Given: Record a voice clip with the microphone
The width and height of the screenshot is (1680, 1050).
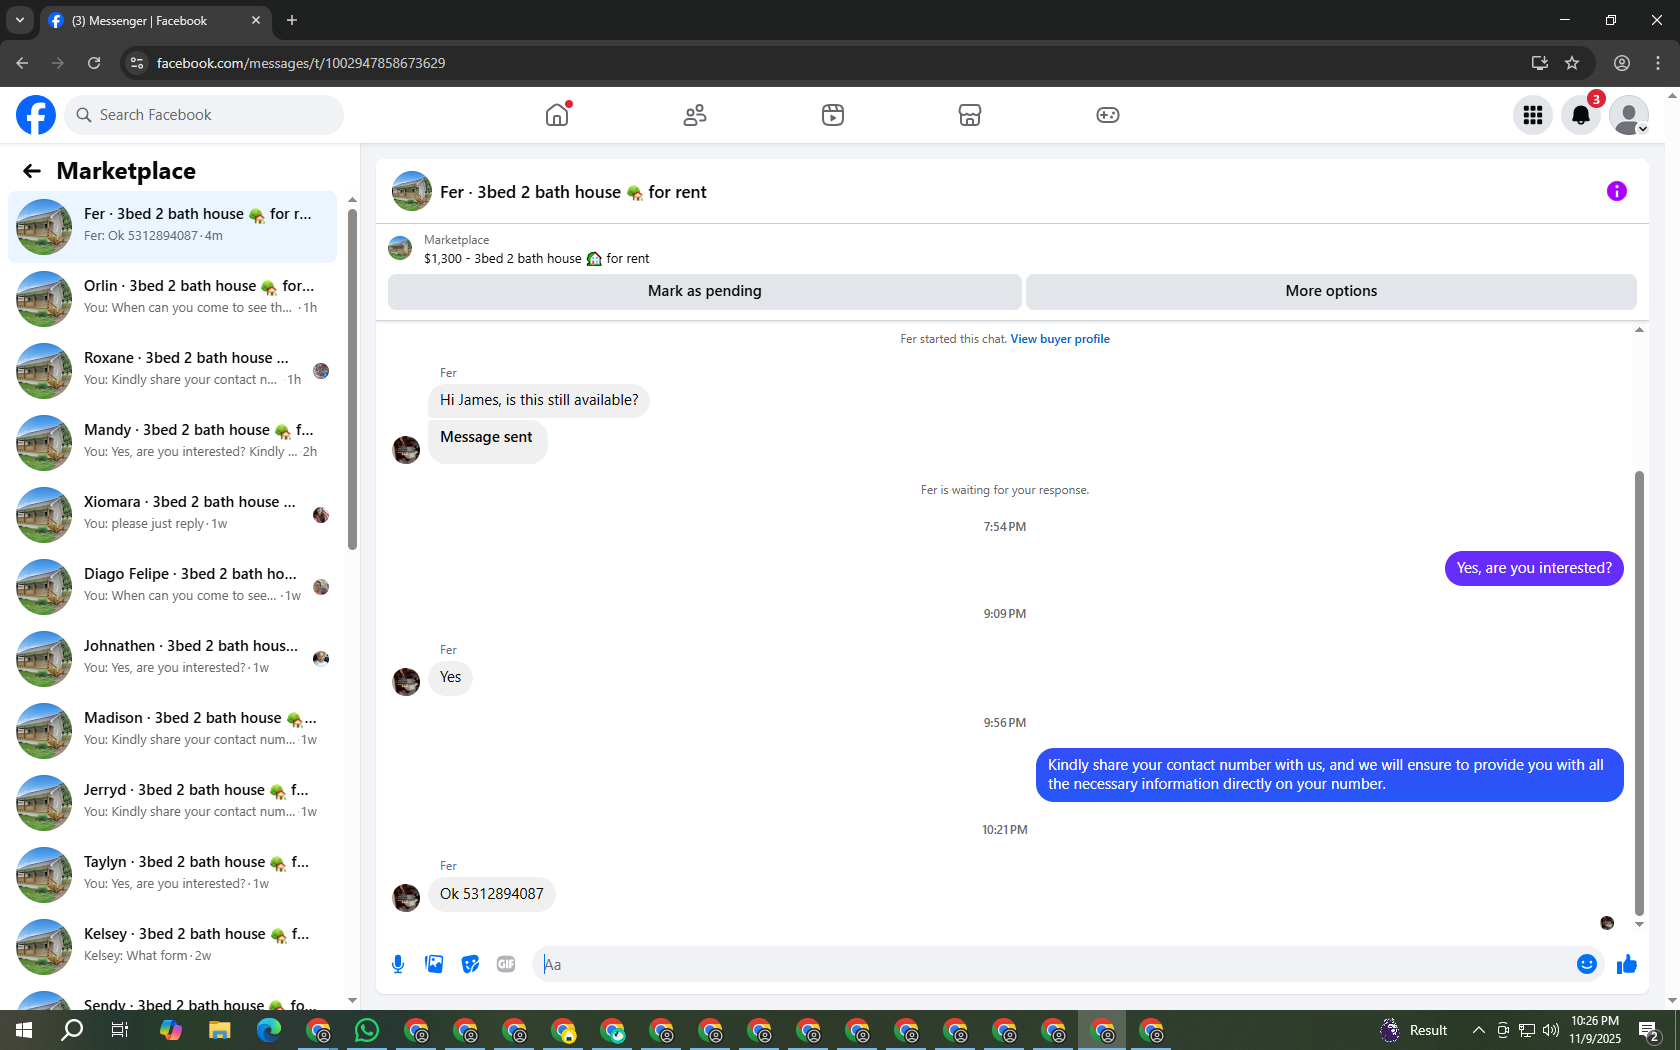Looking at the screenshot, I should point(398,964).
